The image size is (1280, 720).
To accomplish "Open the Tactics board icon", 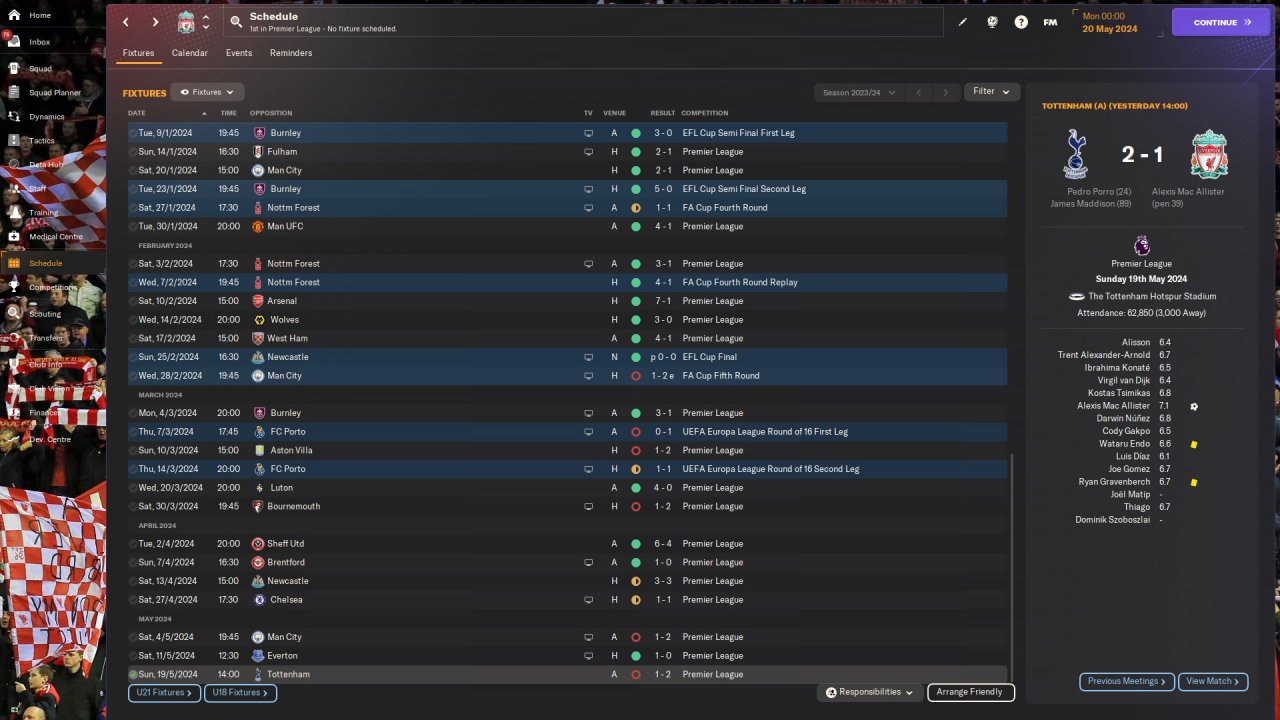I will tap(13, 140).
